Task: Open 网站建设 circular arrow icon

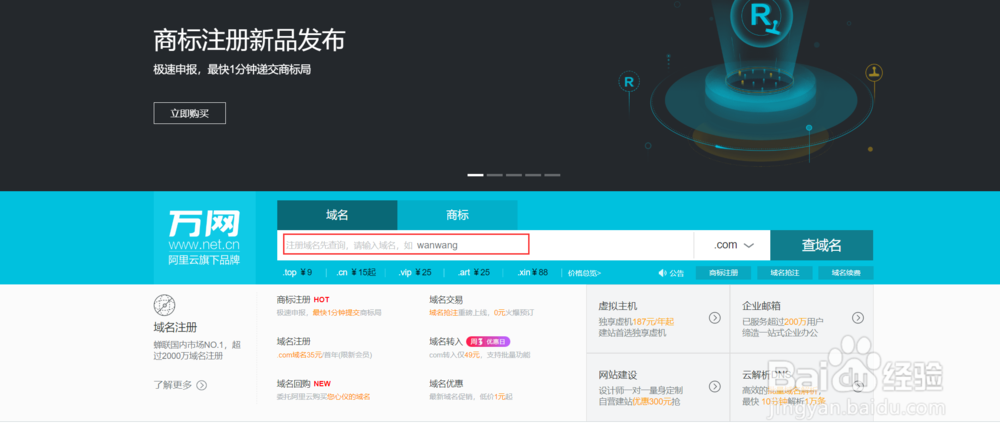Action: click(715, 387)
